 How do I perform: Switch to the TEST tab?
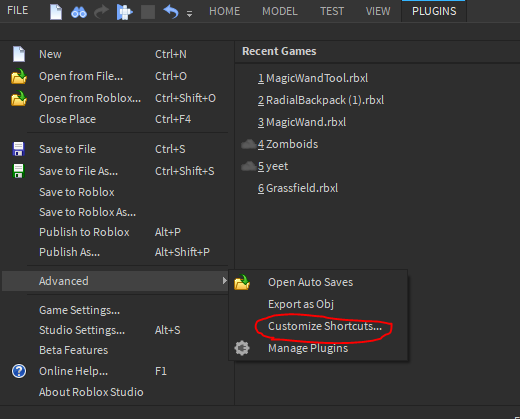tap(332, 11)
